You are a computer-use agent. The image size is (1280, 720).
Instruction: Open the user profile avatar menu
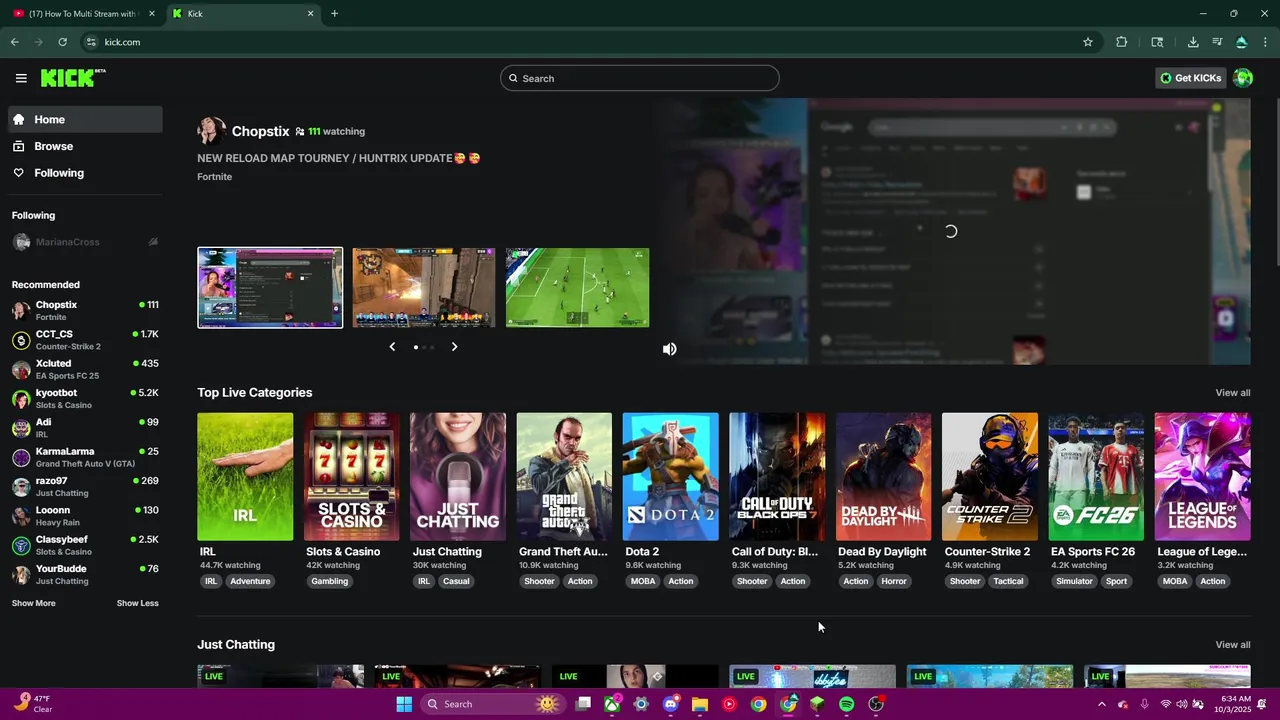1243,78
